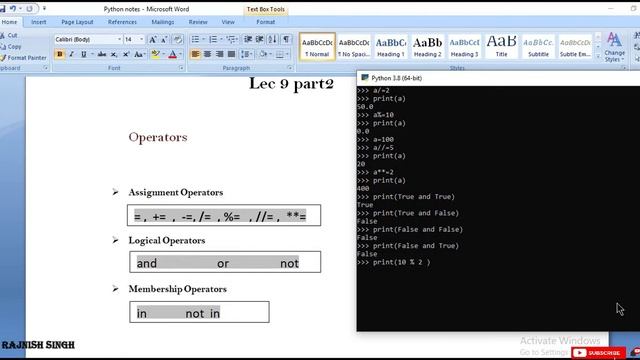Toggle Underline formatting

[83, 54]
